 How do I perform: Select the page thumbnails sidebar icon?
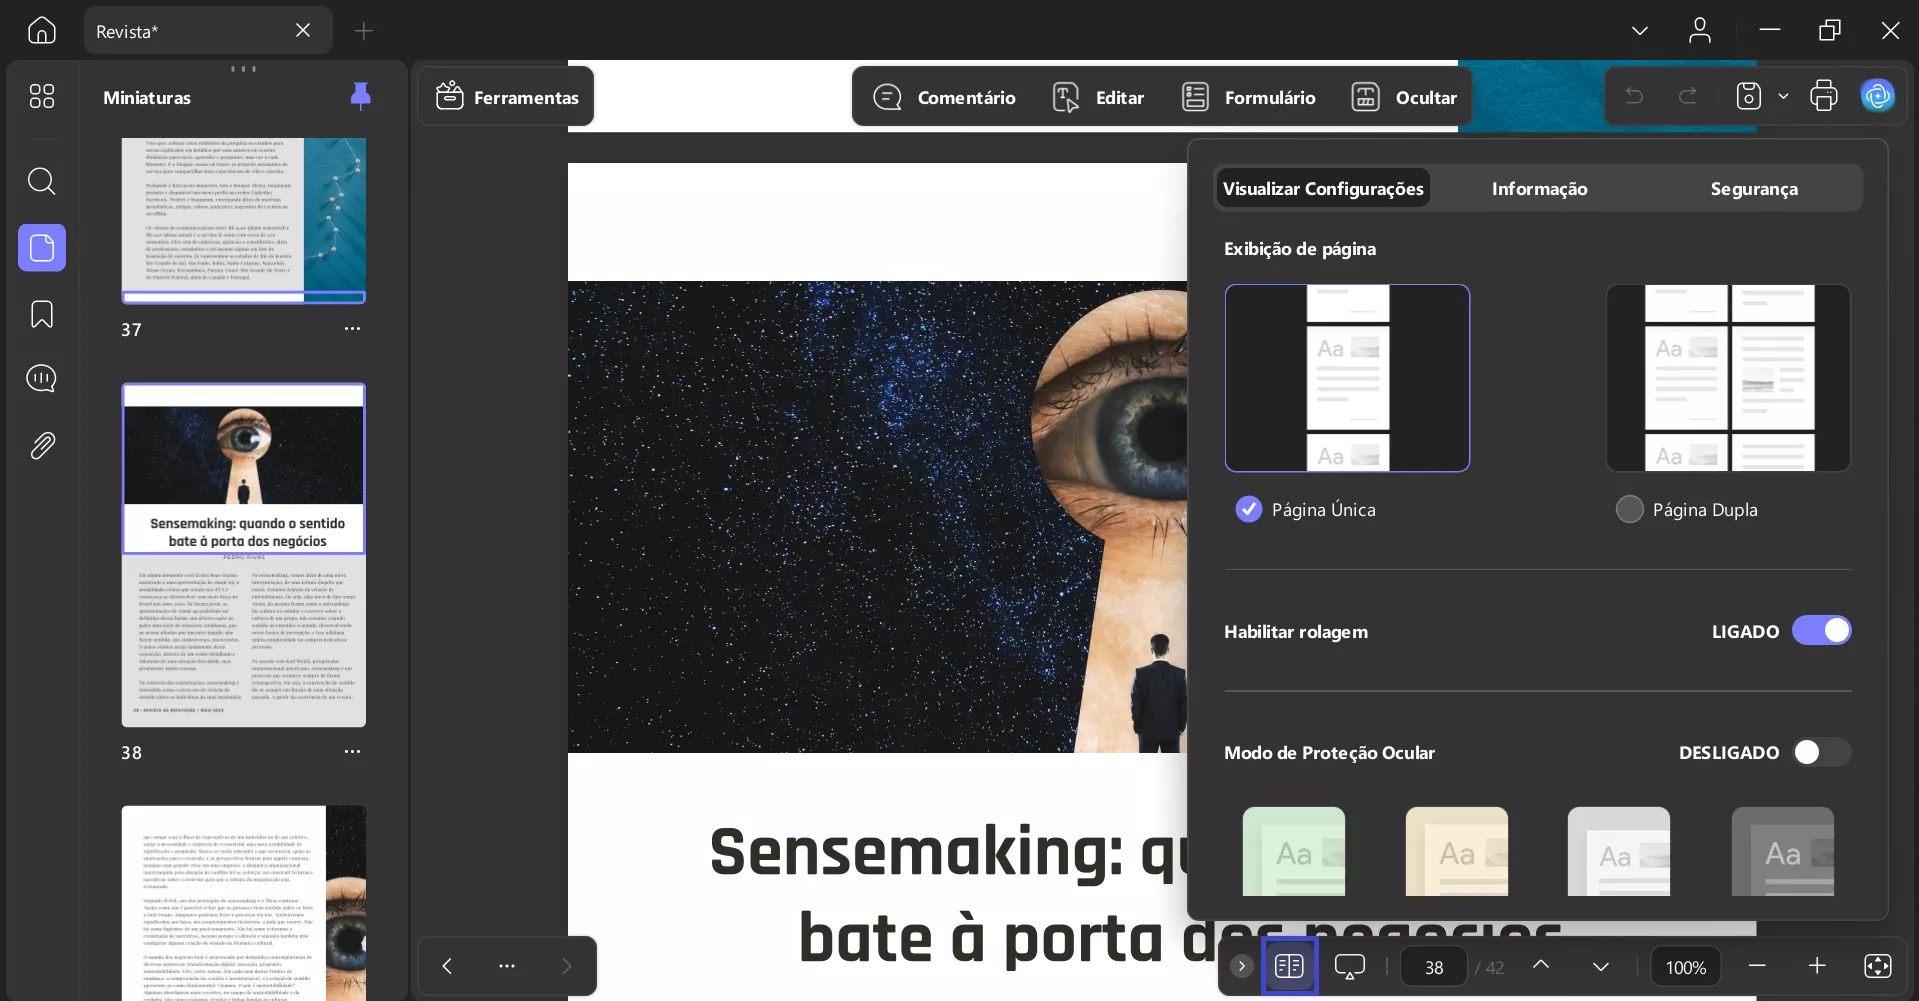(42, 248)
